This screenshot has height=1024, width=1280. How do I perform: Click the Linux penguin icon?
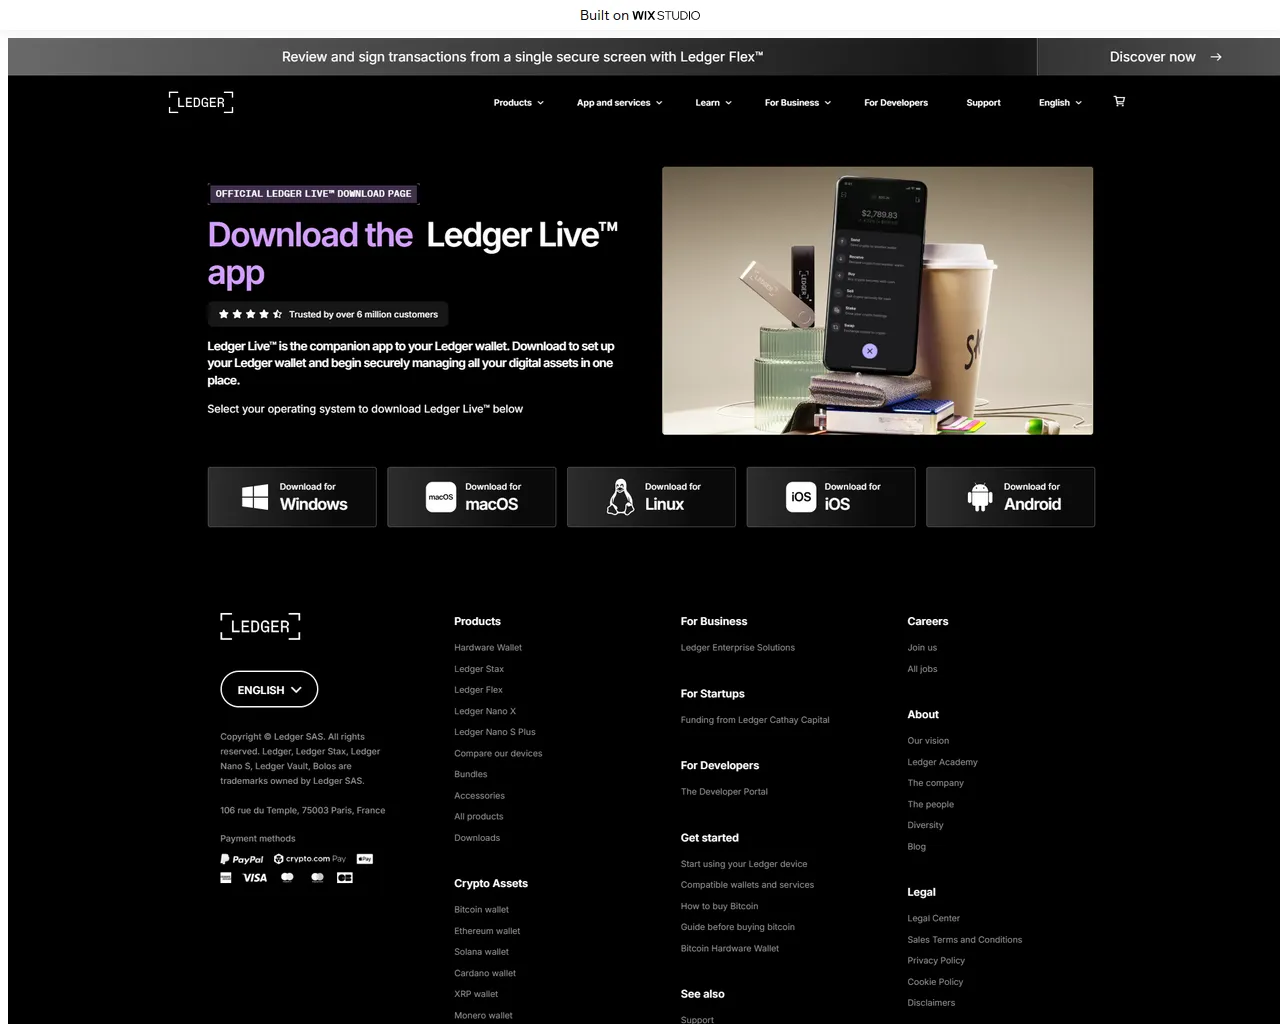[620, 497]
